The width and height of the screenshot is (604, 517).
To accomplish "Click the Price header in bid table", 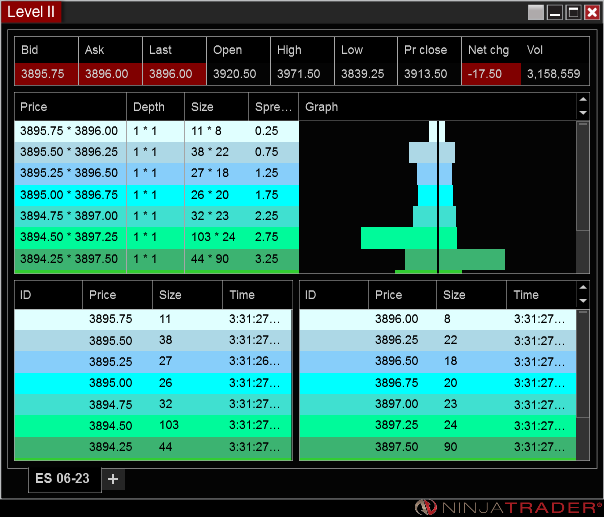I will pyautogui.click(x=117, y=295).
